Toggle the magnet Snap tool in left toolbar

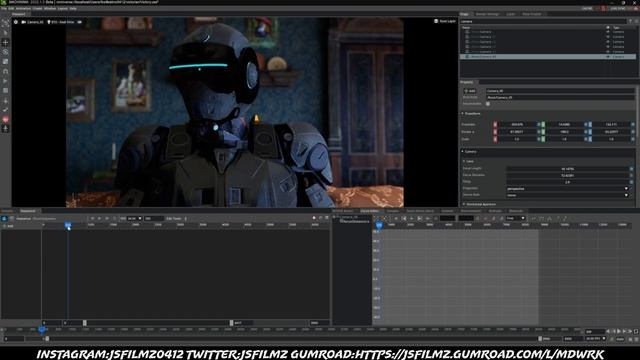pyautogui.click(x=5, y=71)
